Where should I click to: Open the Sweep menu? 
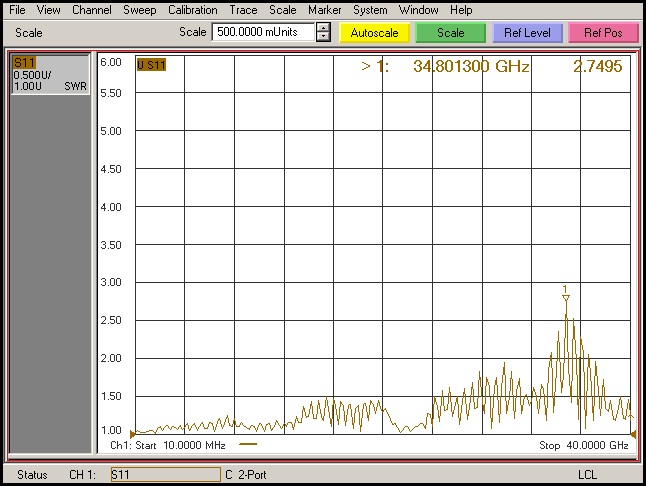[140, 10]
